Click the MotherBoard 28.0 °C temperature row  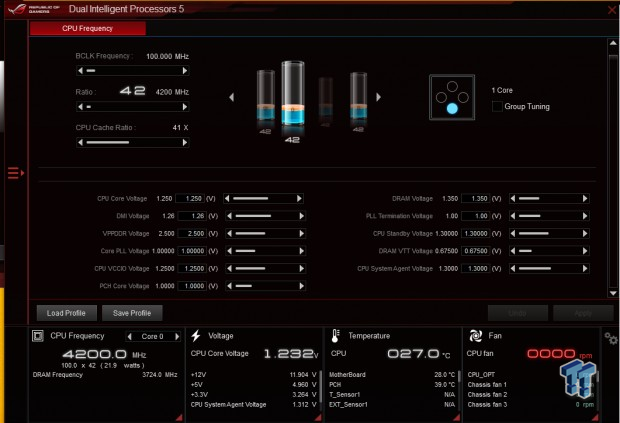coord(392,374)
